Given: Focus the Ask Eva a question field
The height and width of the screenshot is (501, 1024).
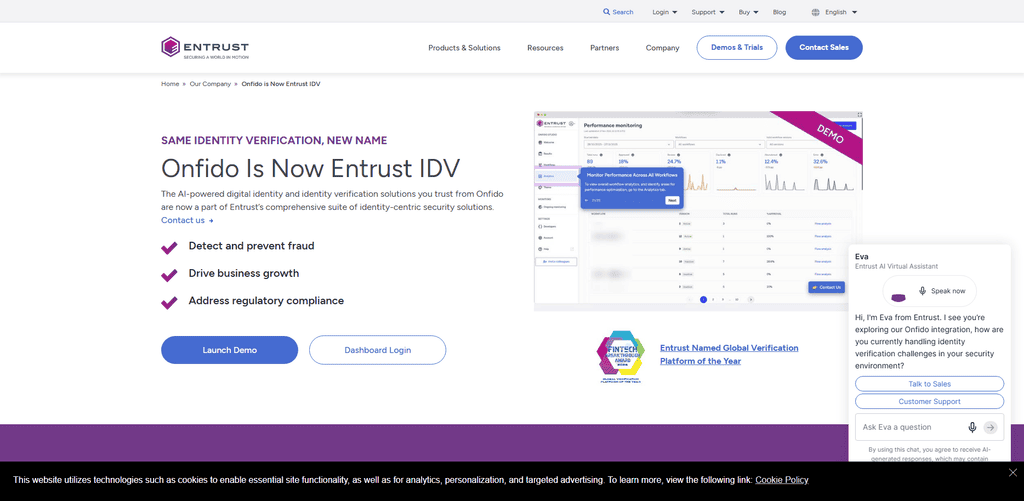Looking at the screenshot, I should [x=912, y=427].
